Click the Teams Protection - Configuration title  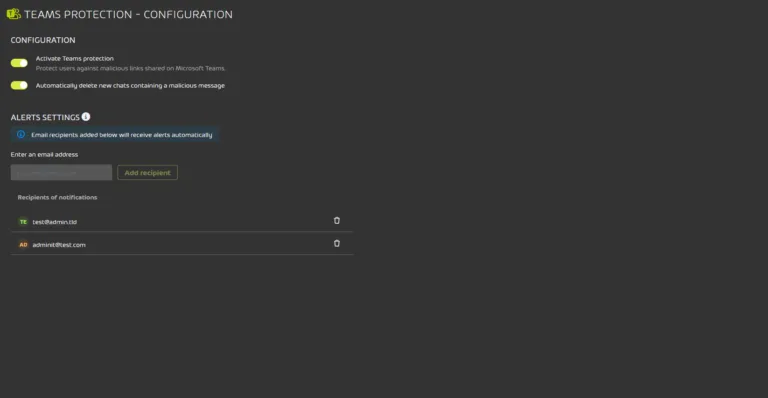(128, 14)
